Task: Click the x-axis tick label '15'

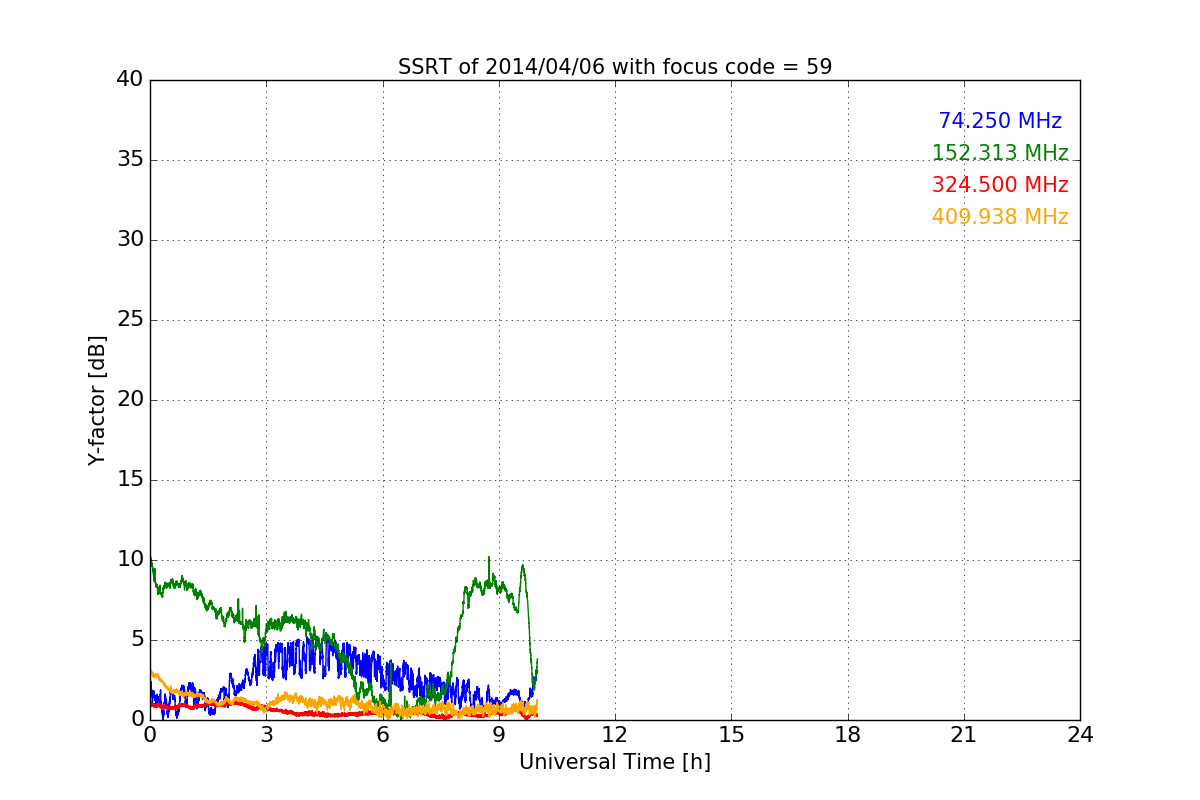Action: (x=731, y=734)
